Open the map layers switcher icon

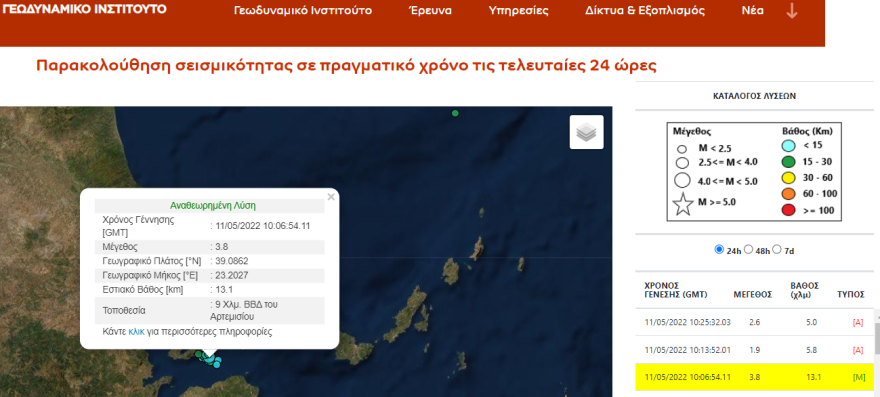pos(586,132)
